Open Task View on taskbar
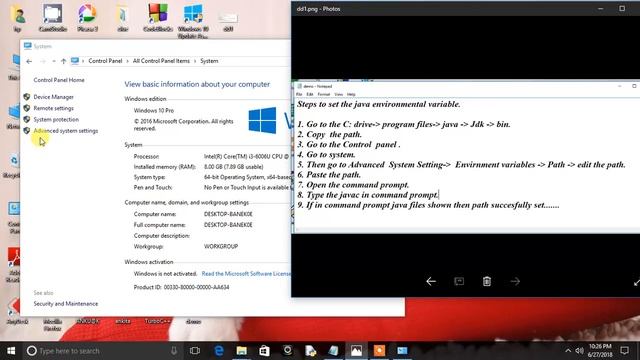 pyautogui.click(x=195, y=351)
